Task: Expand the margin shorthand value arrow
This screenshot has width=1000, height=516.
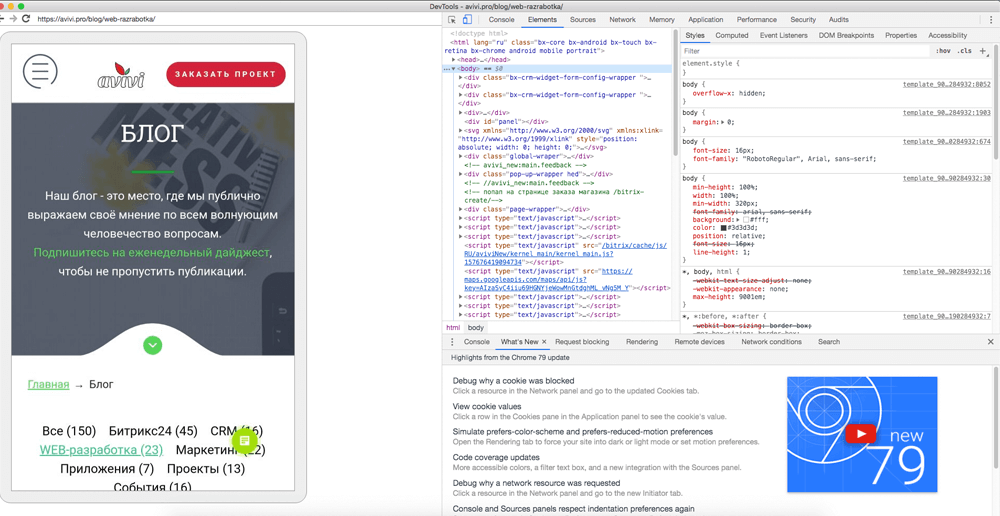Action: [x=723, y=121]
